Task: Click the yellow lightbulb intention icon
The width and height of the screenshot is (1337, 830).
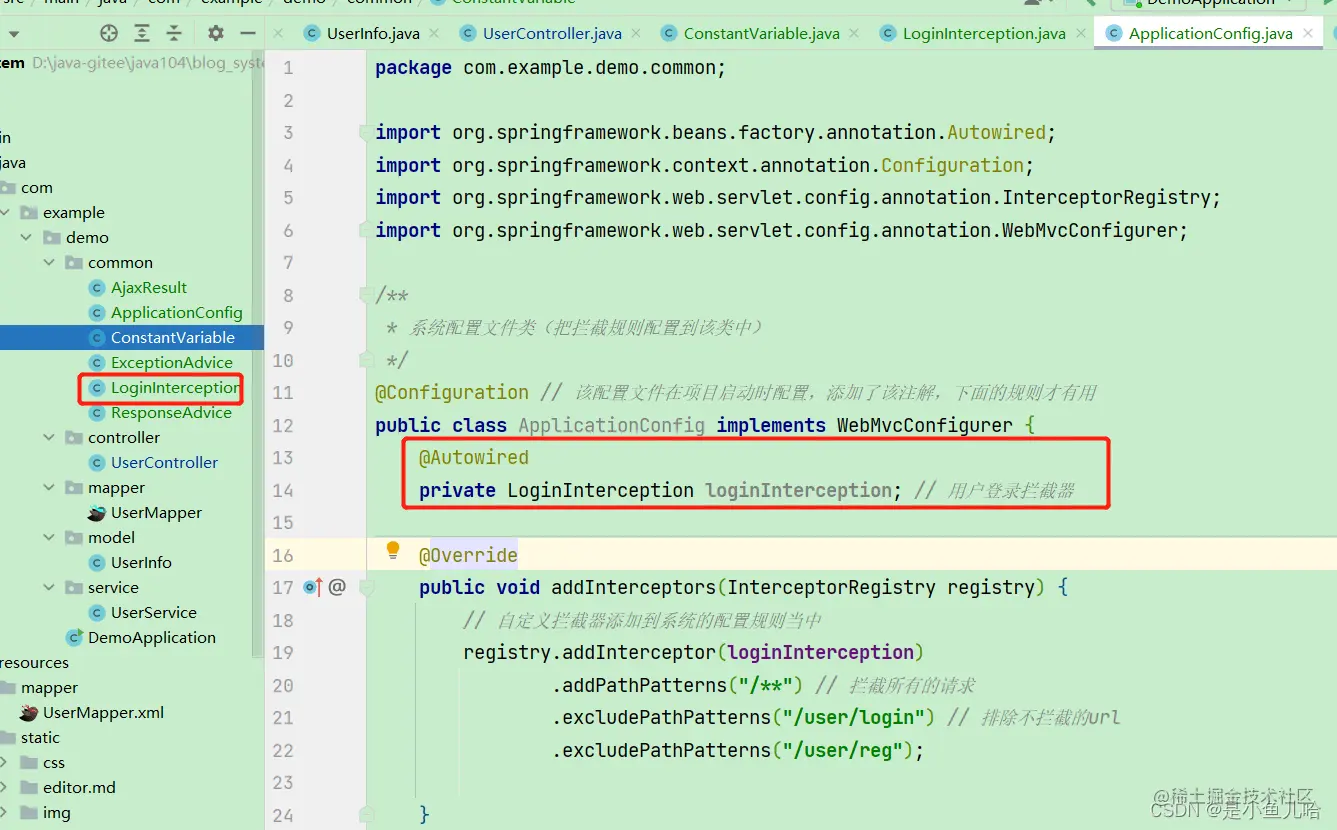Action: (393, 550)
